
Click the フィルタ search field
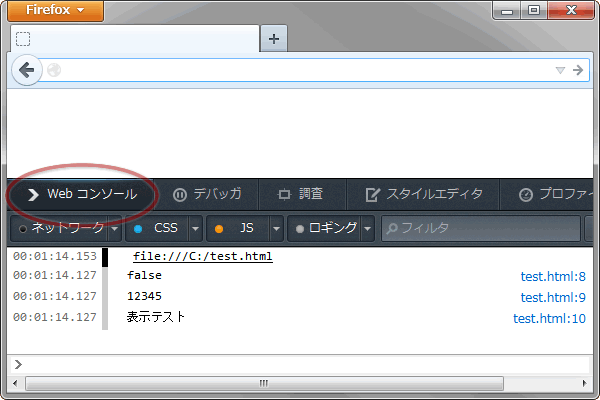(481, 229)
